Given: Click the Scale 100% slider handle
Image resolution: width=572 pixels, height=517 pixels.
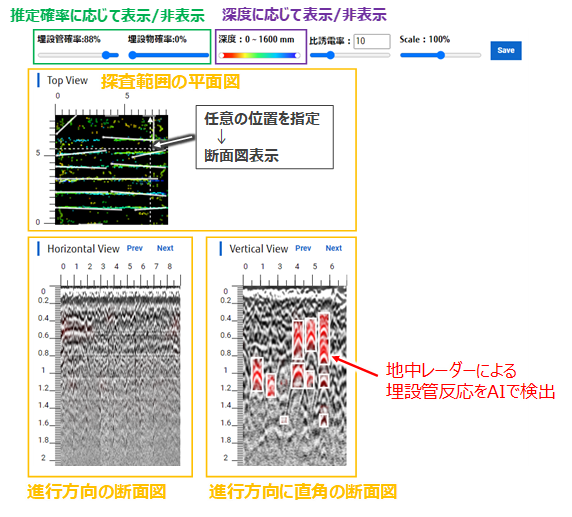Looking at the screenshot, I should pos(441,55).
